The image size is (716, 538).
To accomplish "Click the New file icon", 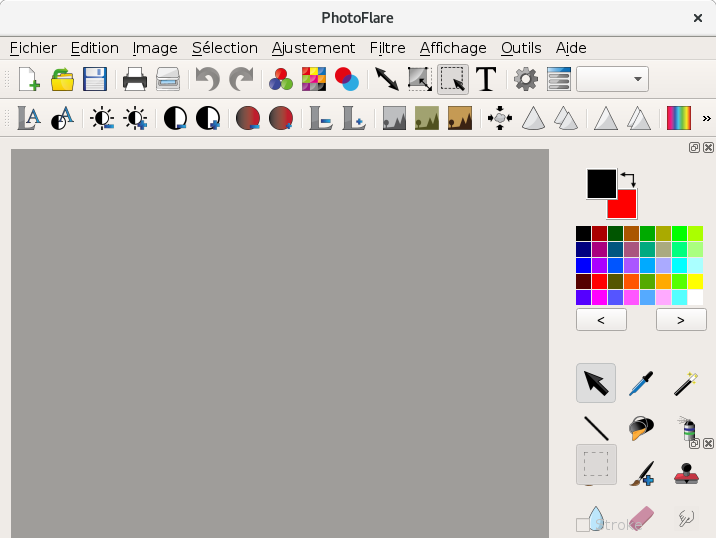I will click(29, 79).
